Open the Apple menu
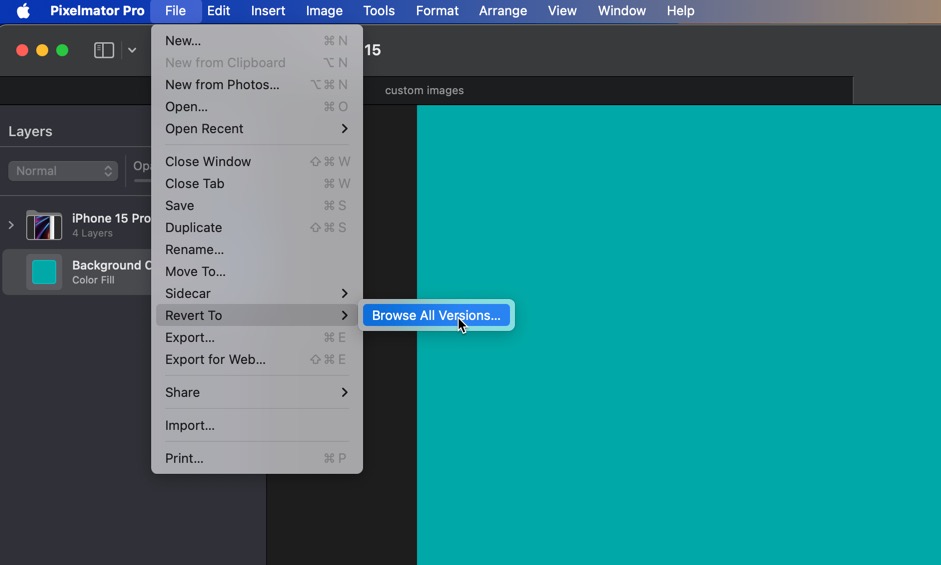 coord(23,11)
